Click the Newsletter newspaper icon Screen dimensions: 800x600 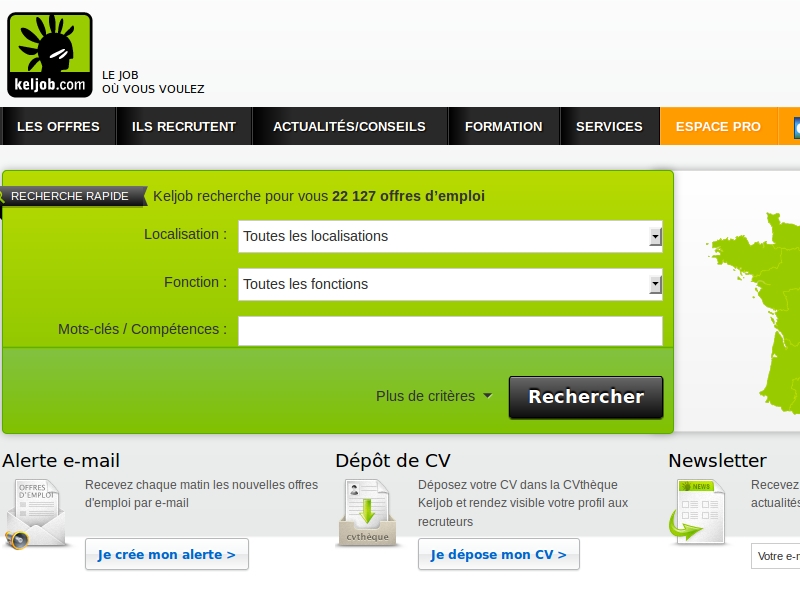(x=698, y=512)
